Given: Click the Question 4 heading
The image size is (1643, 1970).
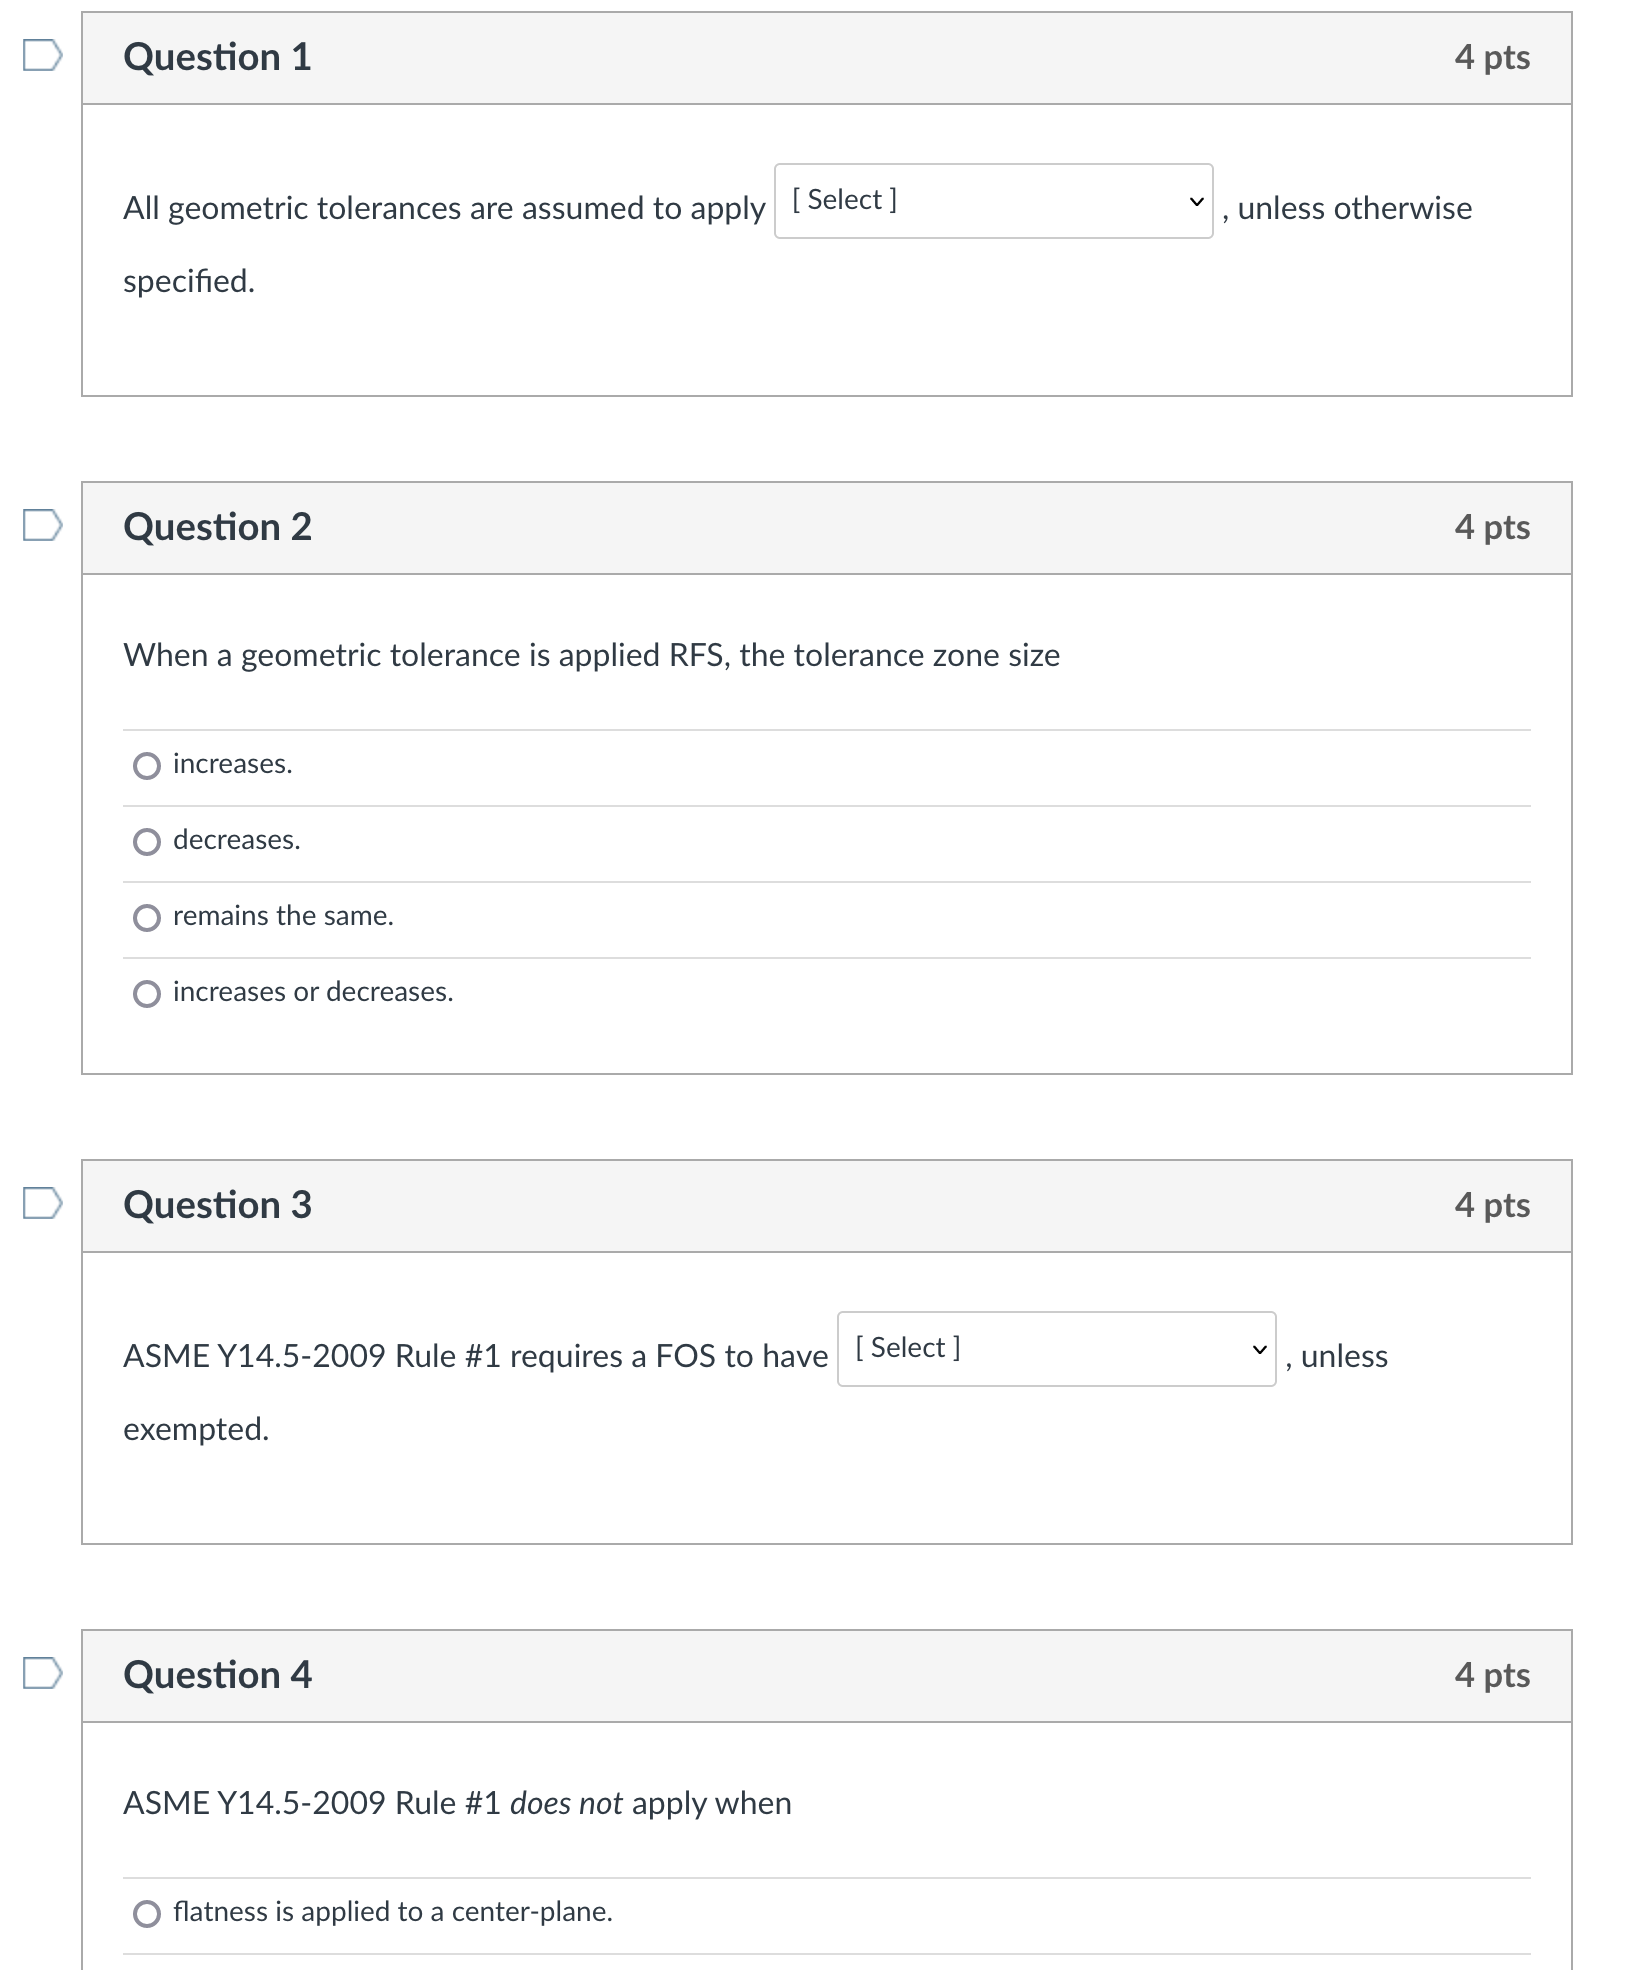Looking at the screenshot, I should [x=217, y=1675].
